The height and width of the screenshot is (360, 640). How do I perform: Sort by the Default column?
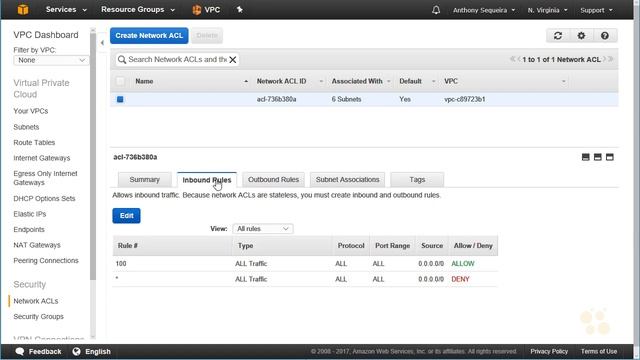pyautogui.click(x=410, y=81)
